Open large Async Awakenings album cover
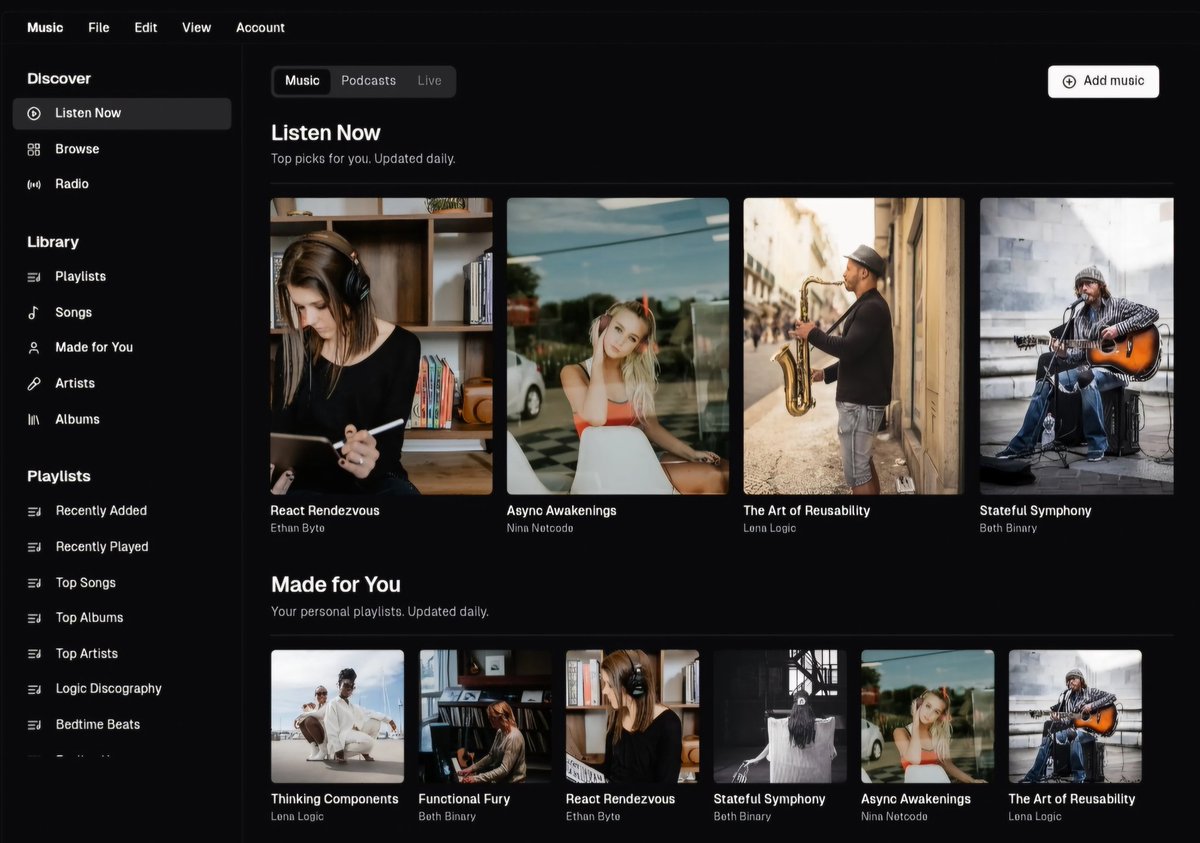This screenshot has width=1200, height=843. 618,346
